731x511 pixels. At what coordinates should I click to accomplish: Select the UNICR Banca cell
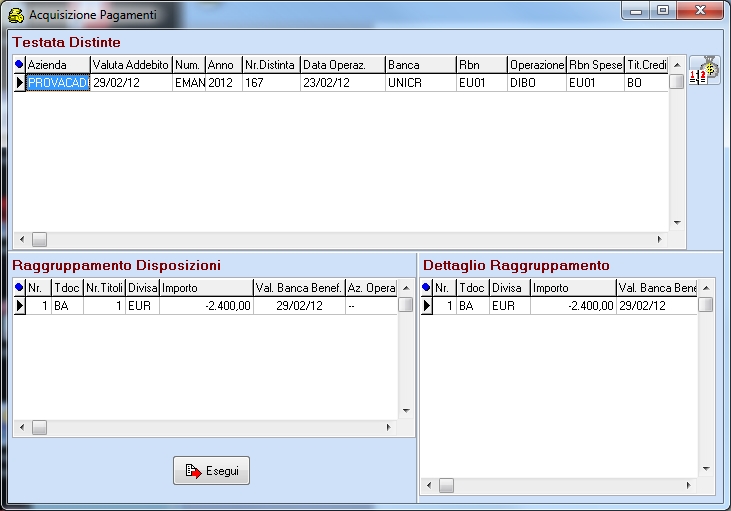click(x=421, y=83)
